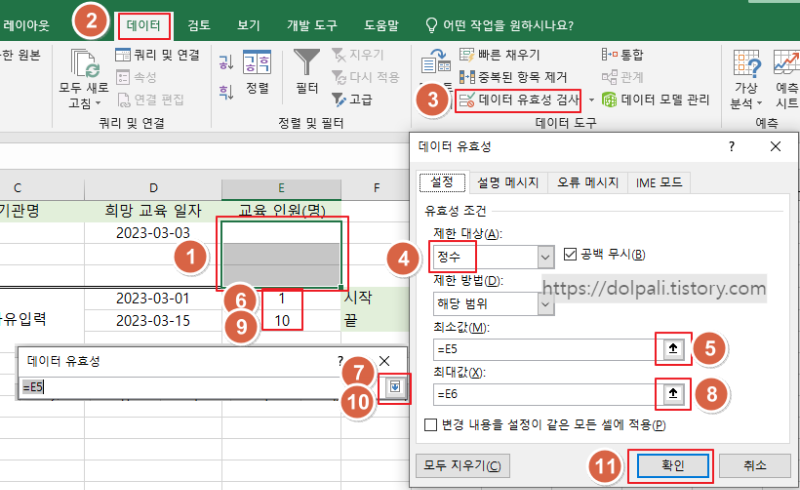Click the 모두 지우기 button
800x490 pixels.
pos(462,466)
